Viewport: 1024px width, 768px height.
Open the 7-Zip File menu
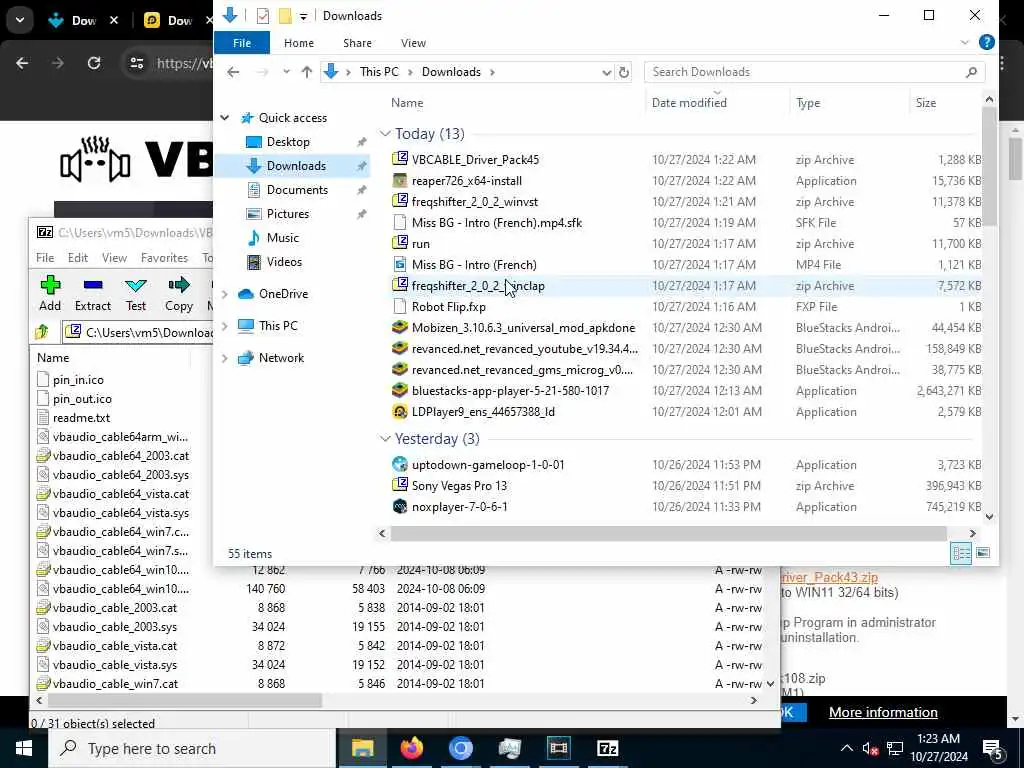44,257
